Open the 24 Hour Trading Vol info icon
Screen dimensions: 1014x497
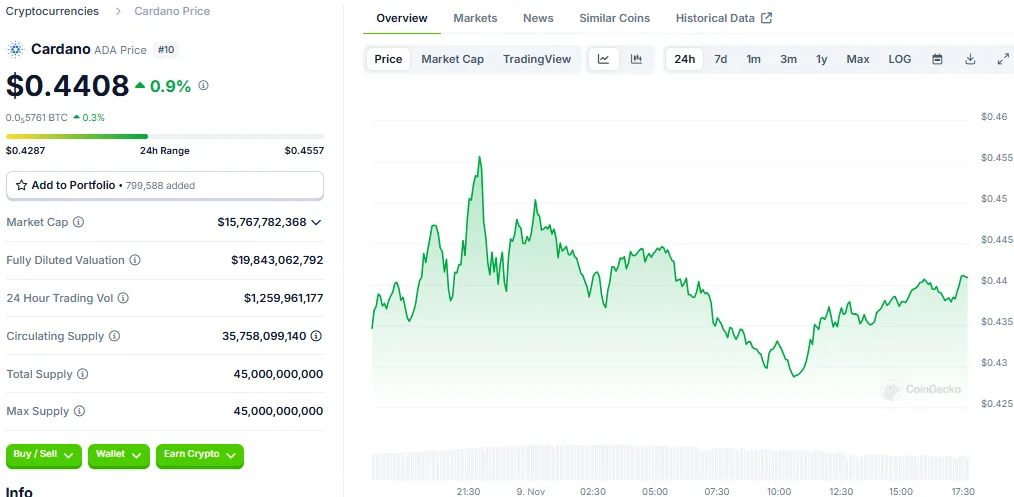(123, 298)
